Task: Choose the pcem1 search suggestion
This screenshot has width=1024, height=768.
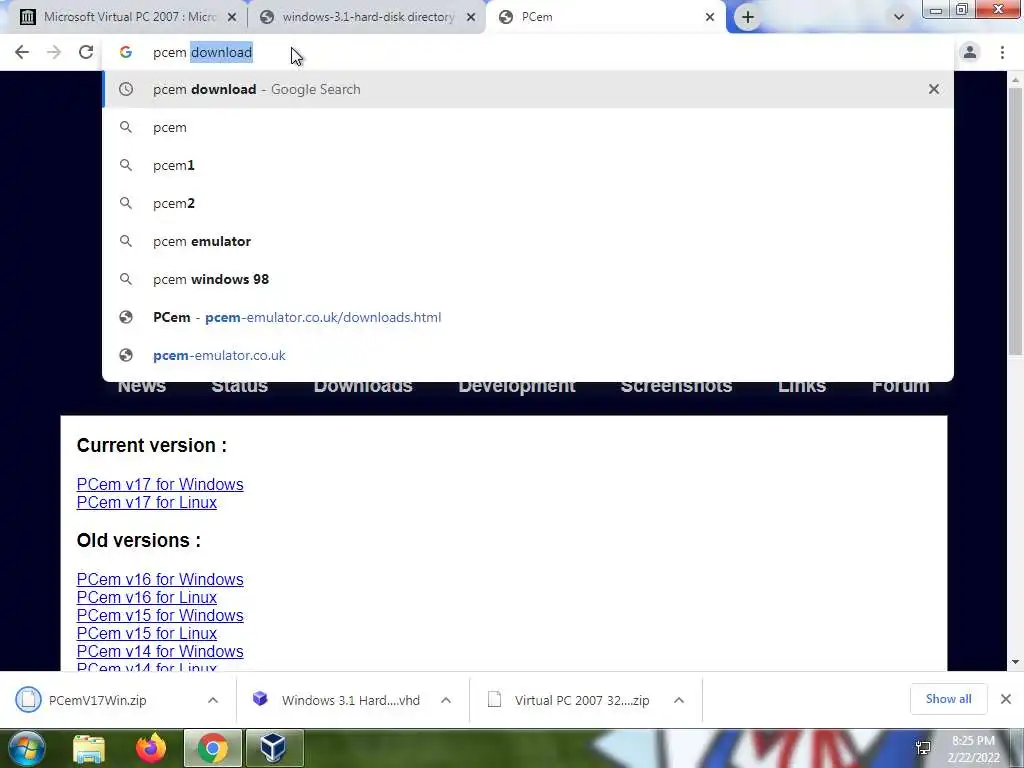Action: [x=528, y=165]
